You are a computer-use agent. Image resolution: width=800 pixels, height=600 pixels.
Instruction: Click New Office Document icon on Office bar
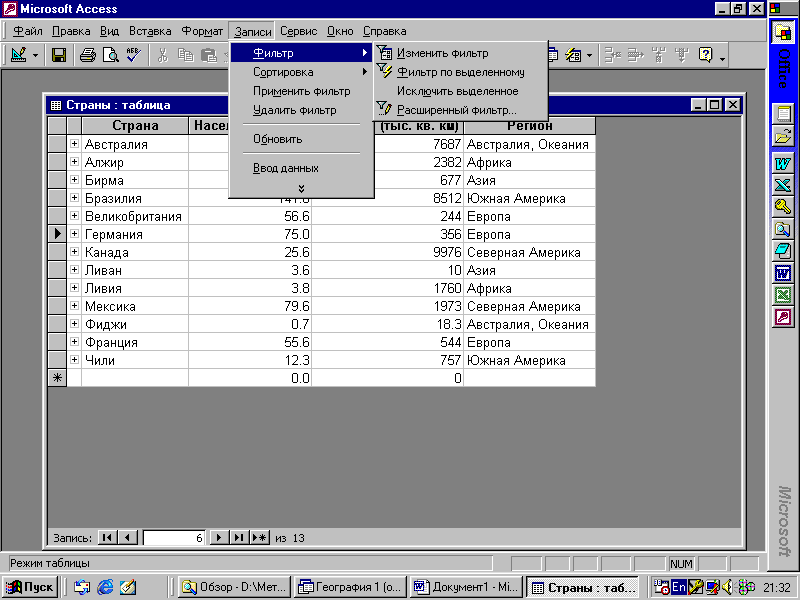[x=783, y=113]
